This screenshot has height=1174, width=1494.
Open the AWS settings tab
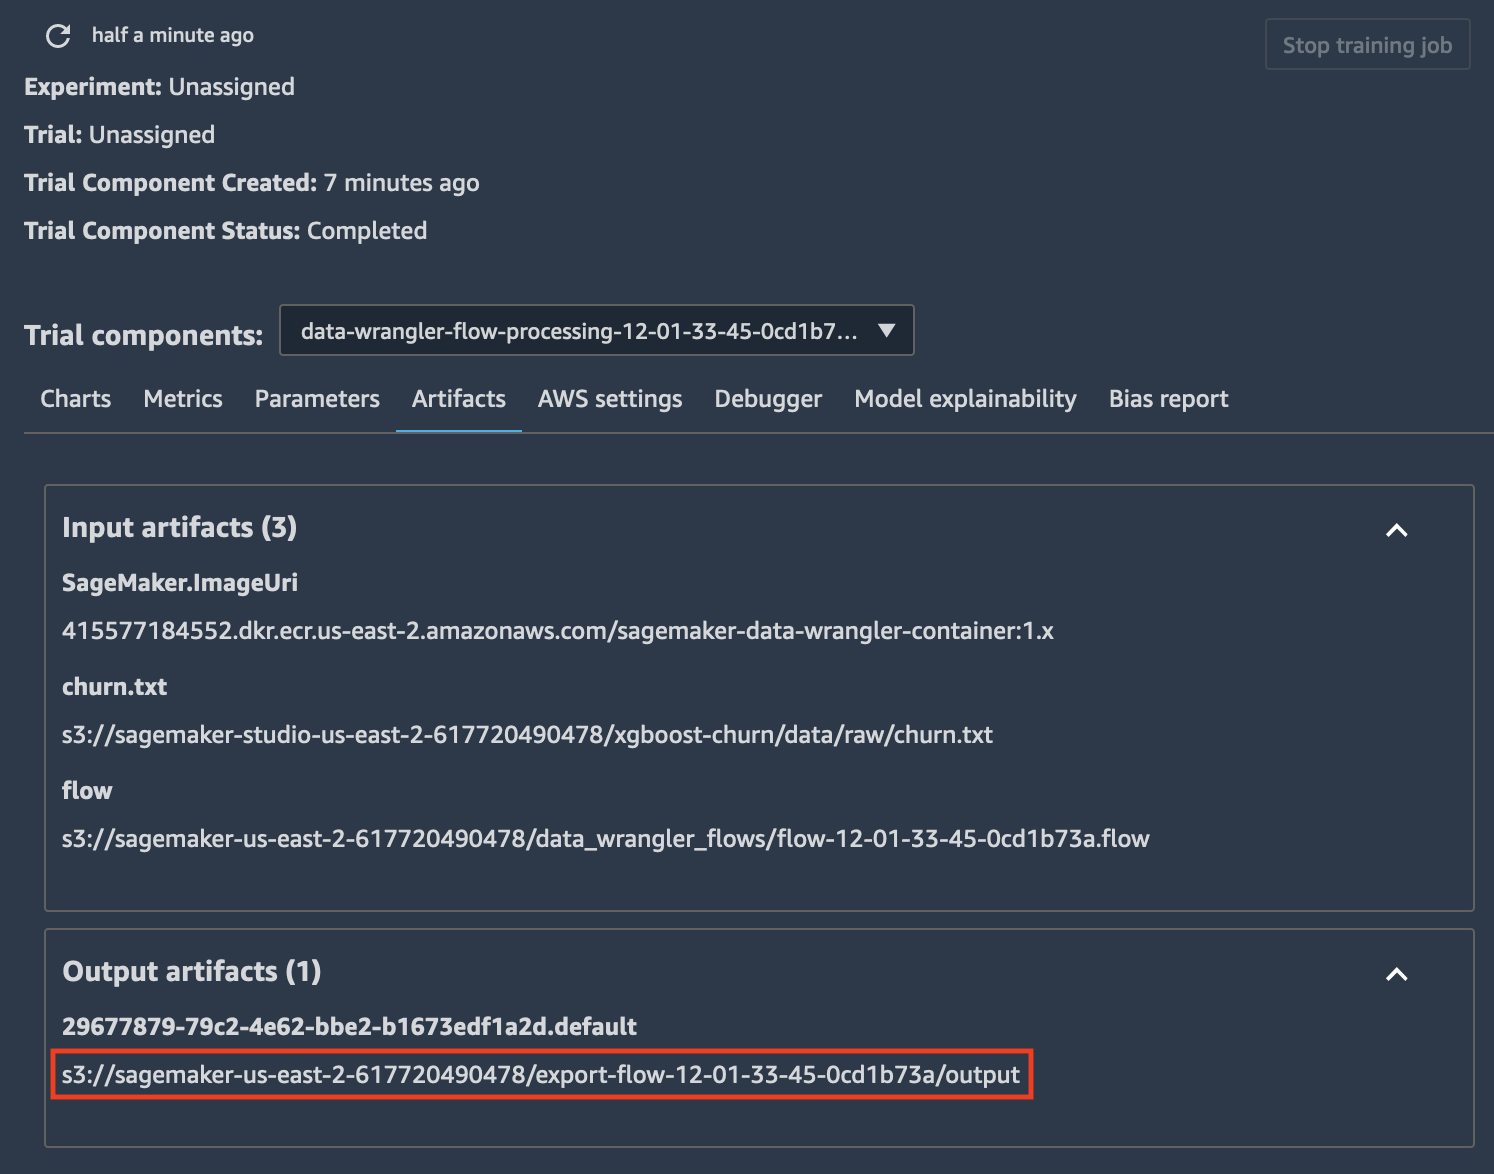(x=610, y=399)
